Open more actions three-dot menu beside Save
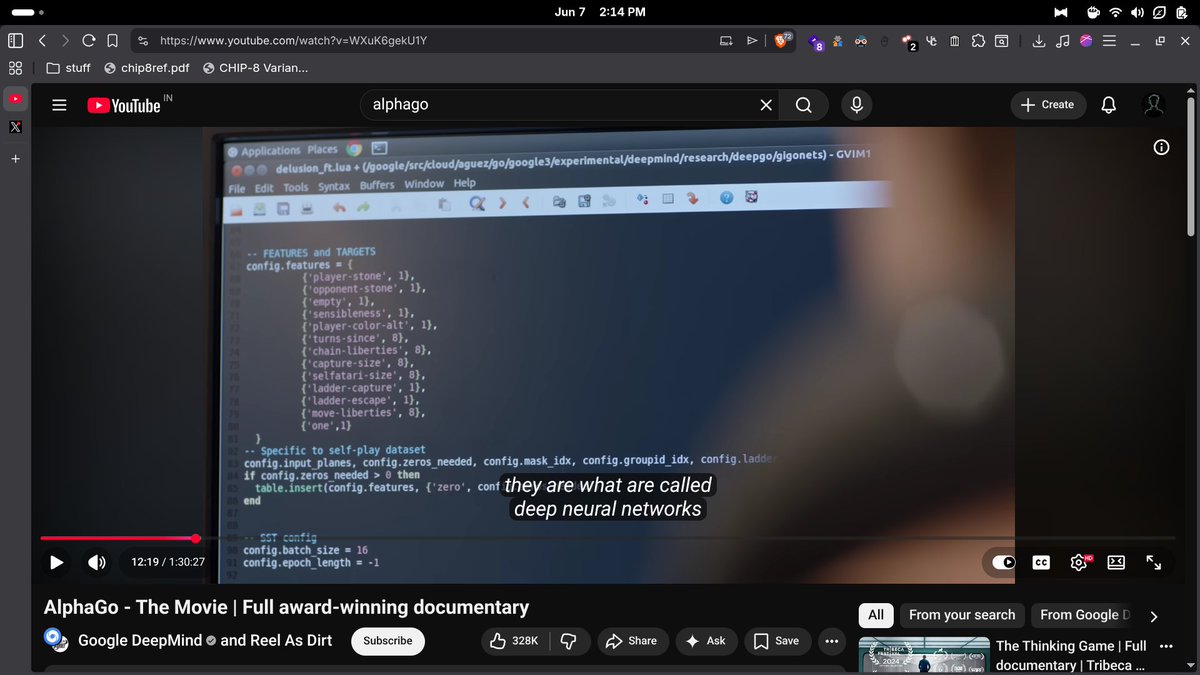Viewport: 1200px width, 675px height. click(831, 641)
